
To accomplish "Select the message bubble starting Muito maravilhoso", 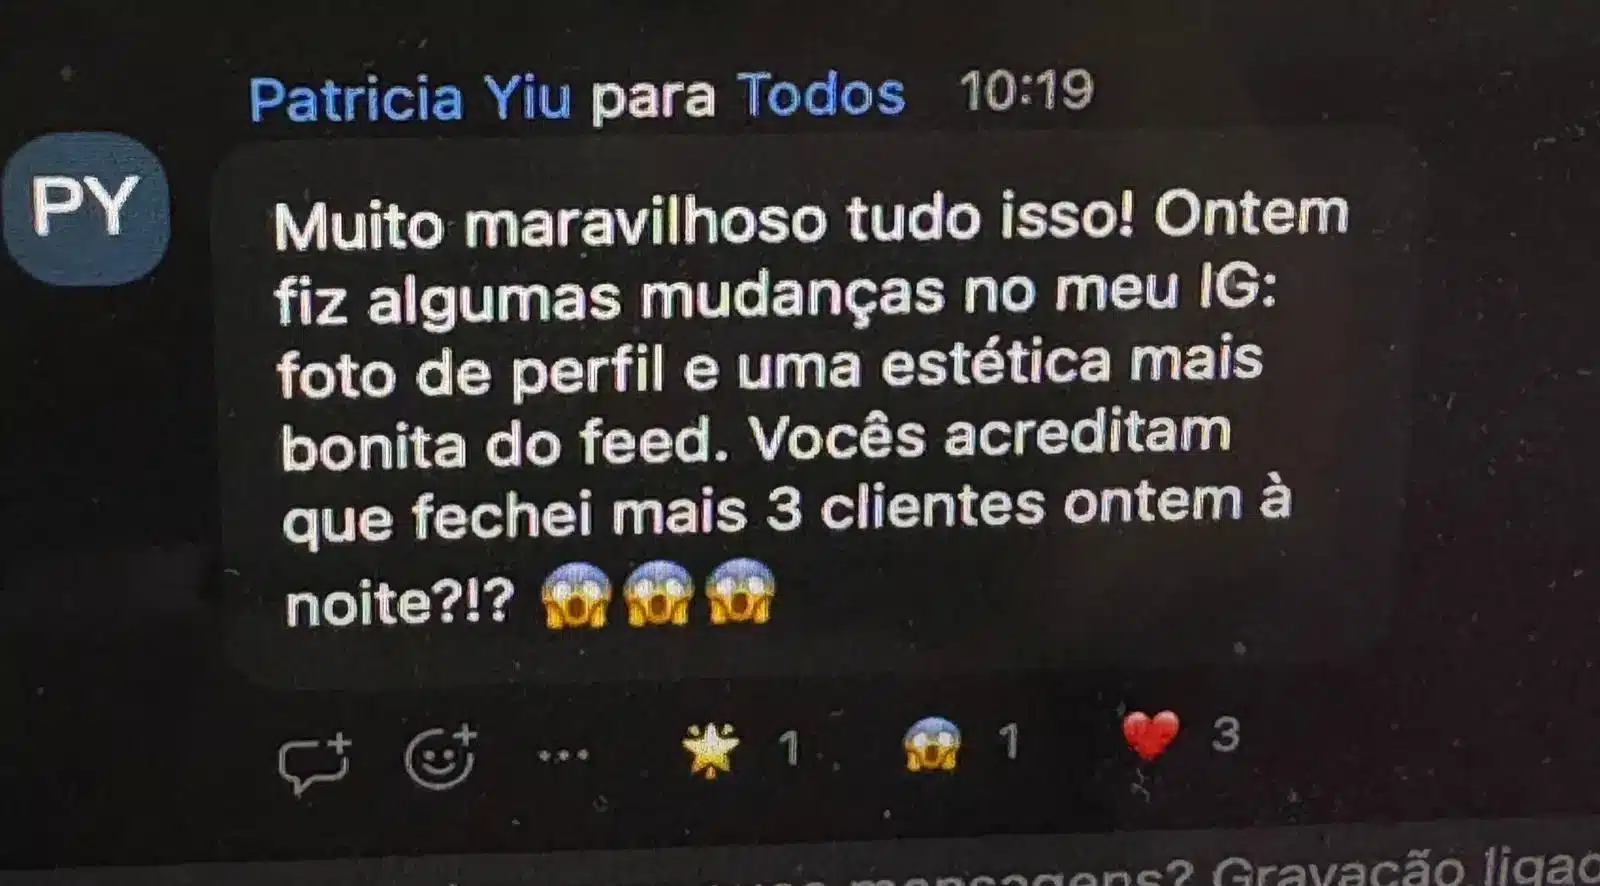I will [x=815, y=407].
